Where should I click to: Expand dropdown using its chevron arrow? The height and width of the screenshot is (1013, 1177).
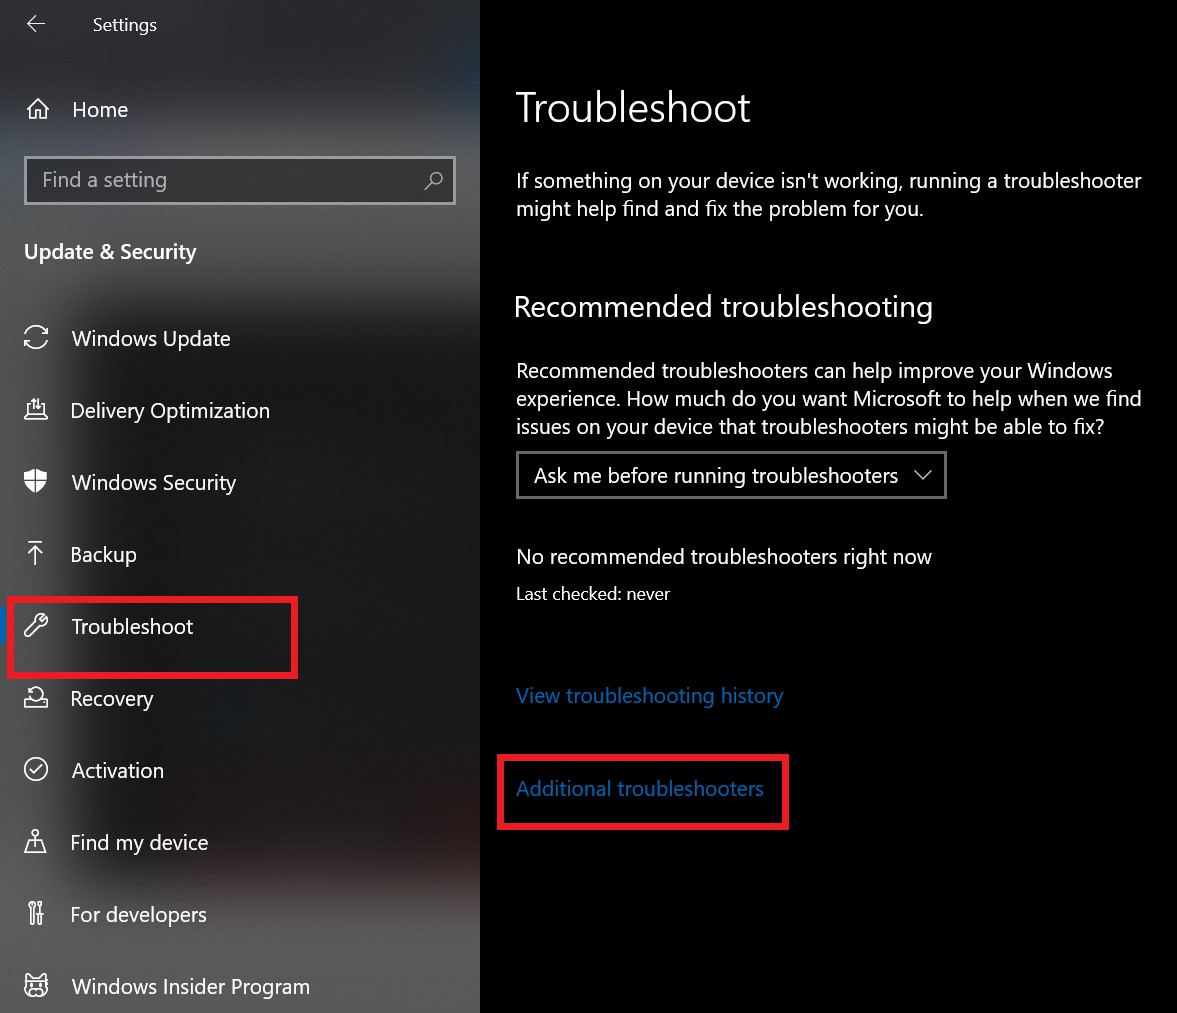click(923, 476)
